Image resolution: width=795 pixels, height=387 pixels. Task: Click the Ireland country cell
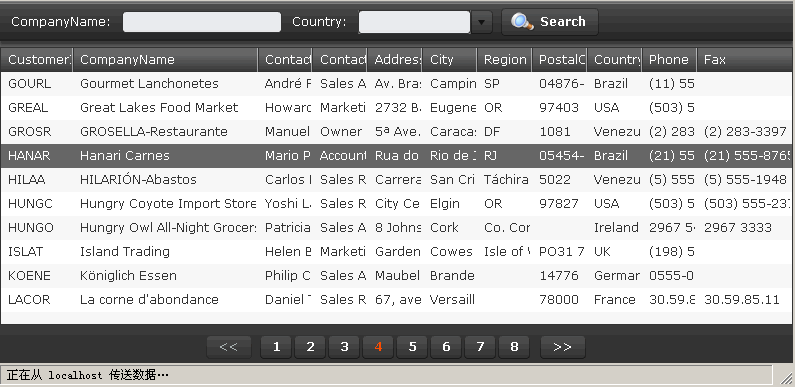point(616,228)
